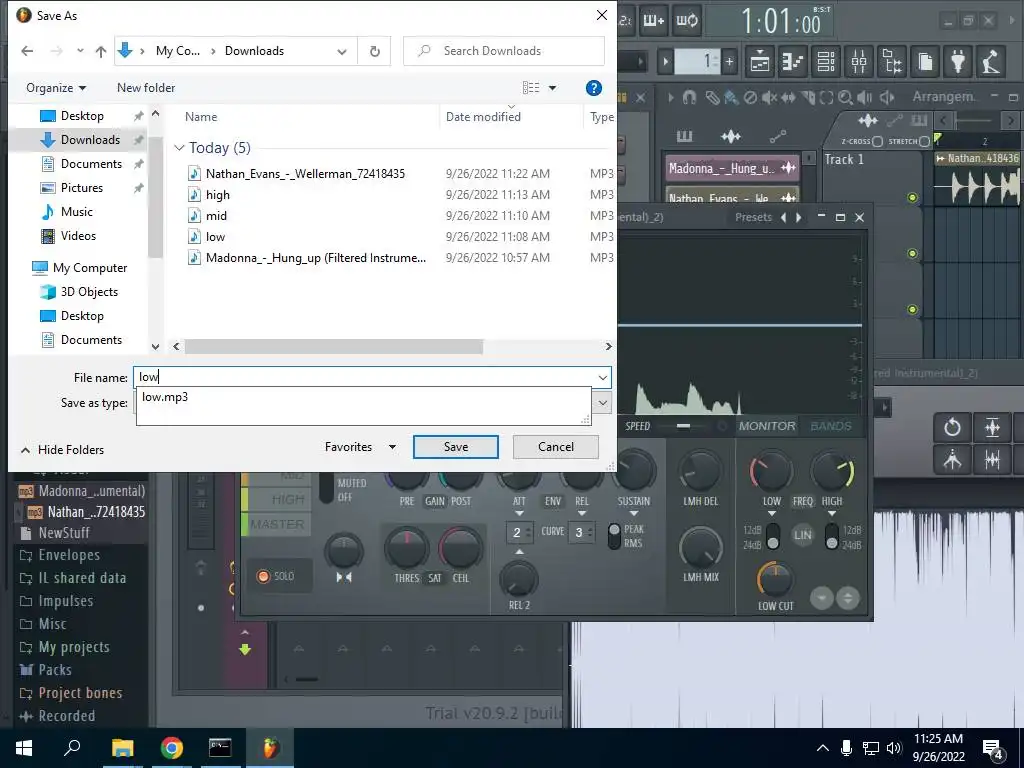Select the playlist magnet snap icon

coord(689,98)
